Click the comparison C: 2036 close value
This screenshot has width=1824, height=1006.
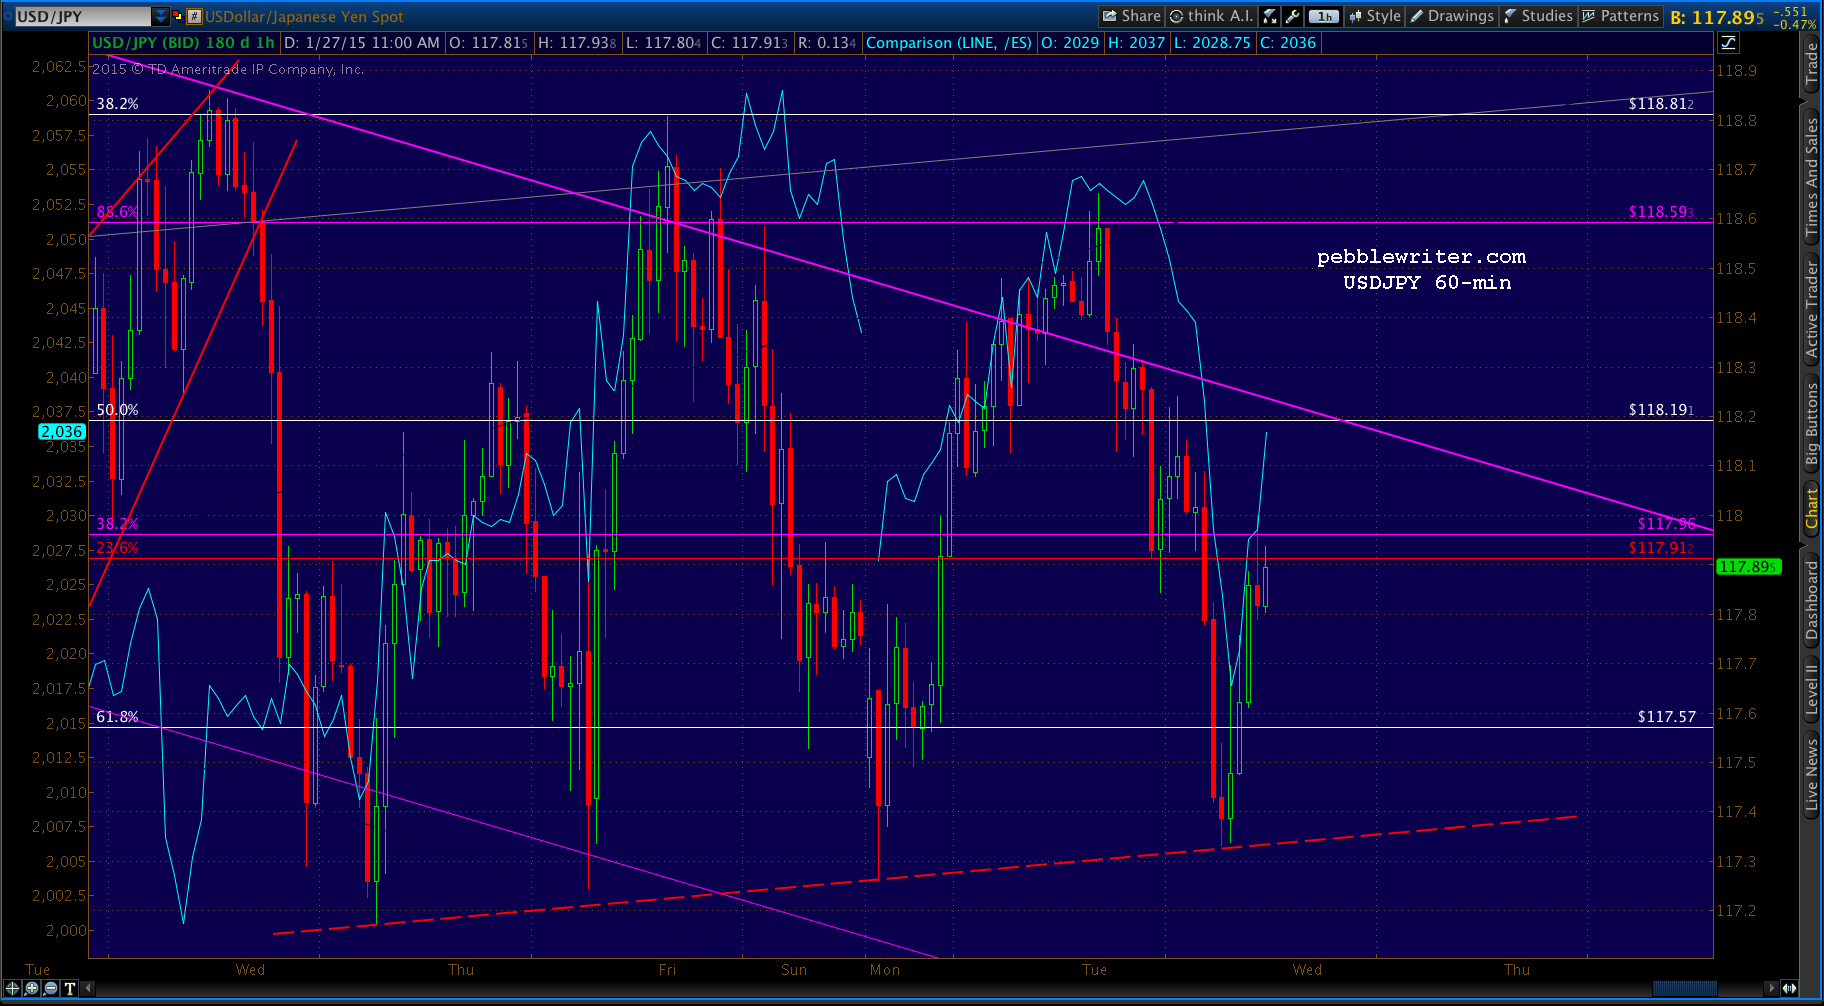point(1288,43)
